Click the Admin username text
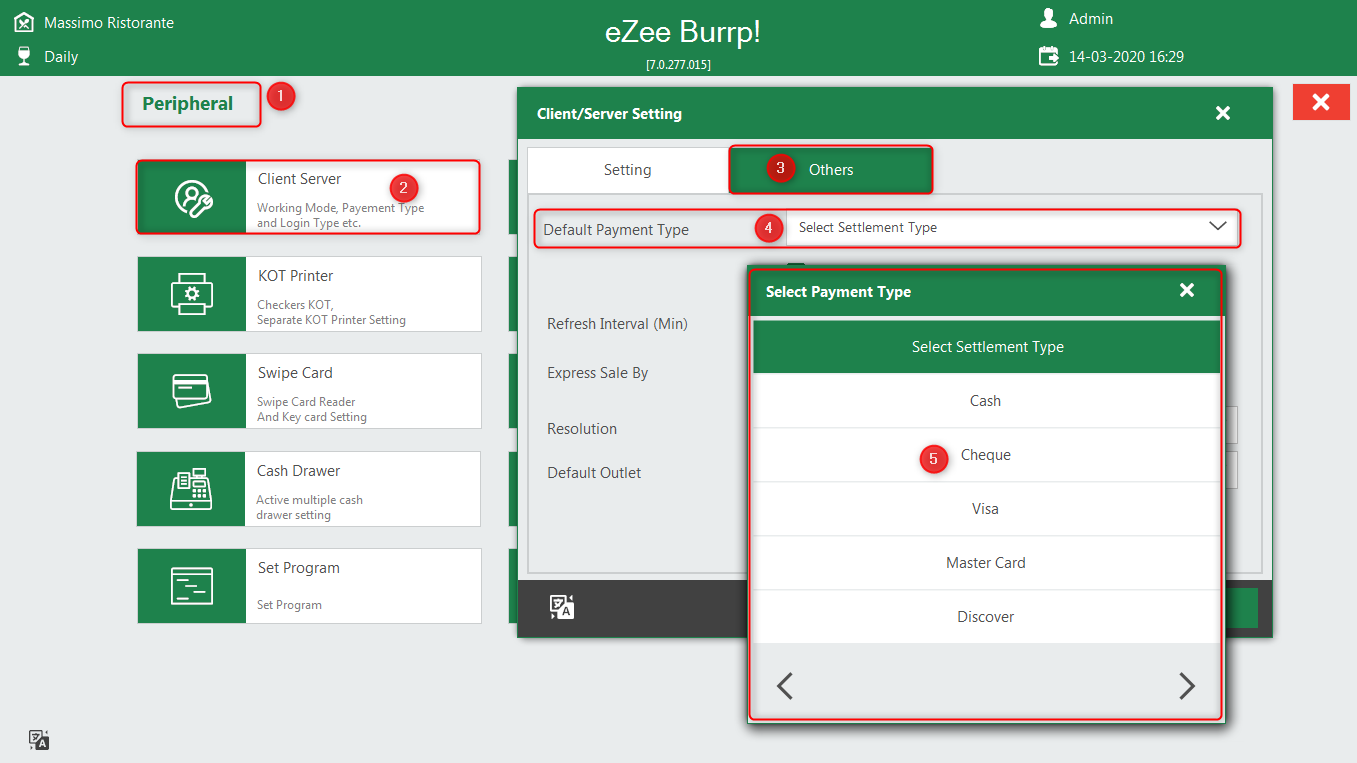1357x763 pixels. tap(1091, 19)
